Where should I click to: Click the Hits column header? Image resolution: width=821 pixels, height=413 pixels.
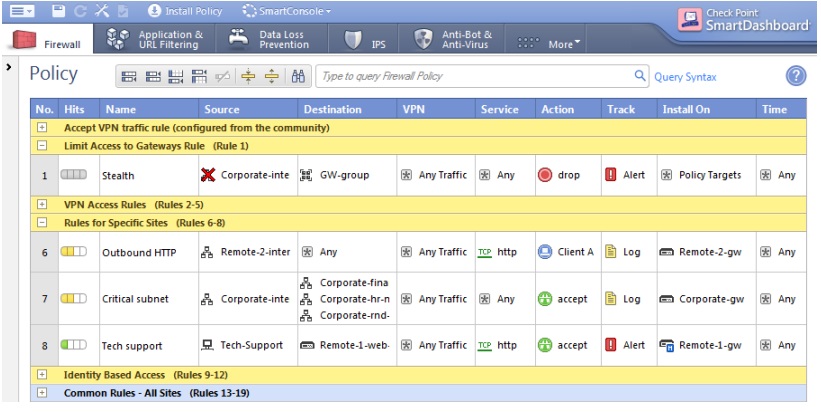point(79,109)
